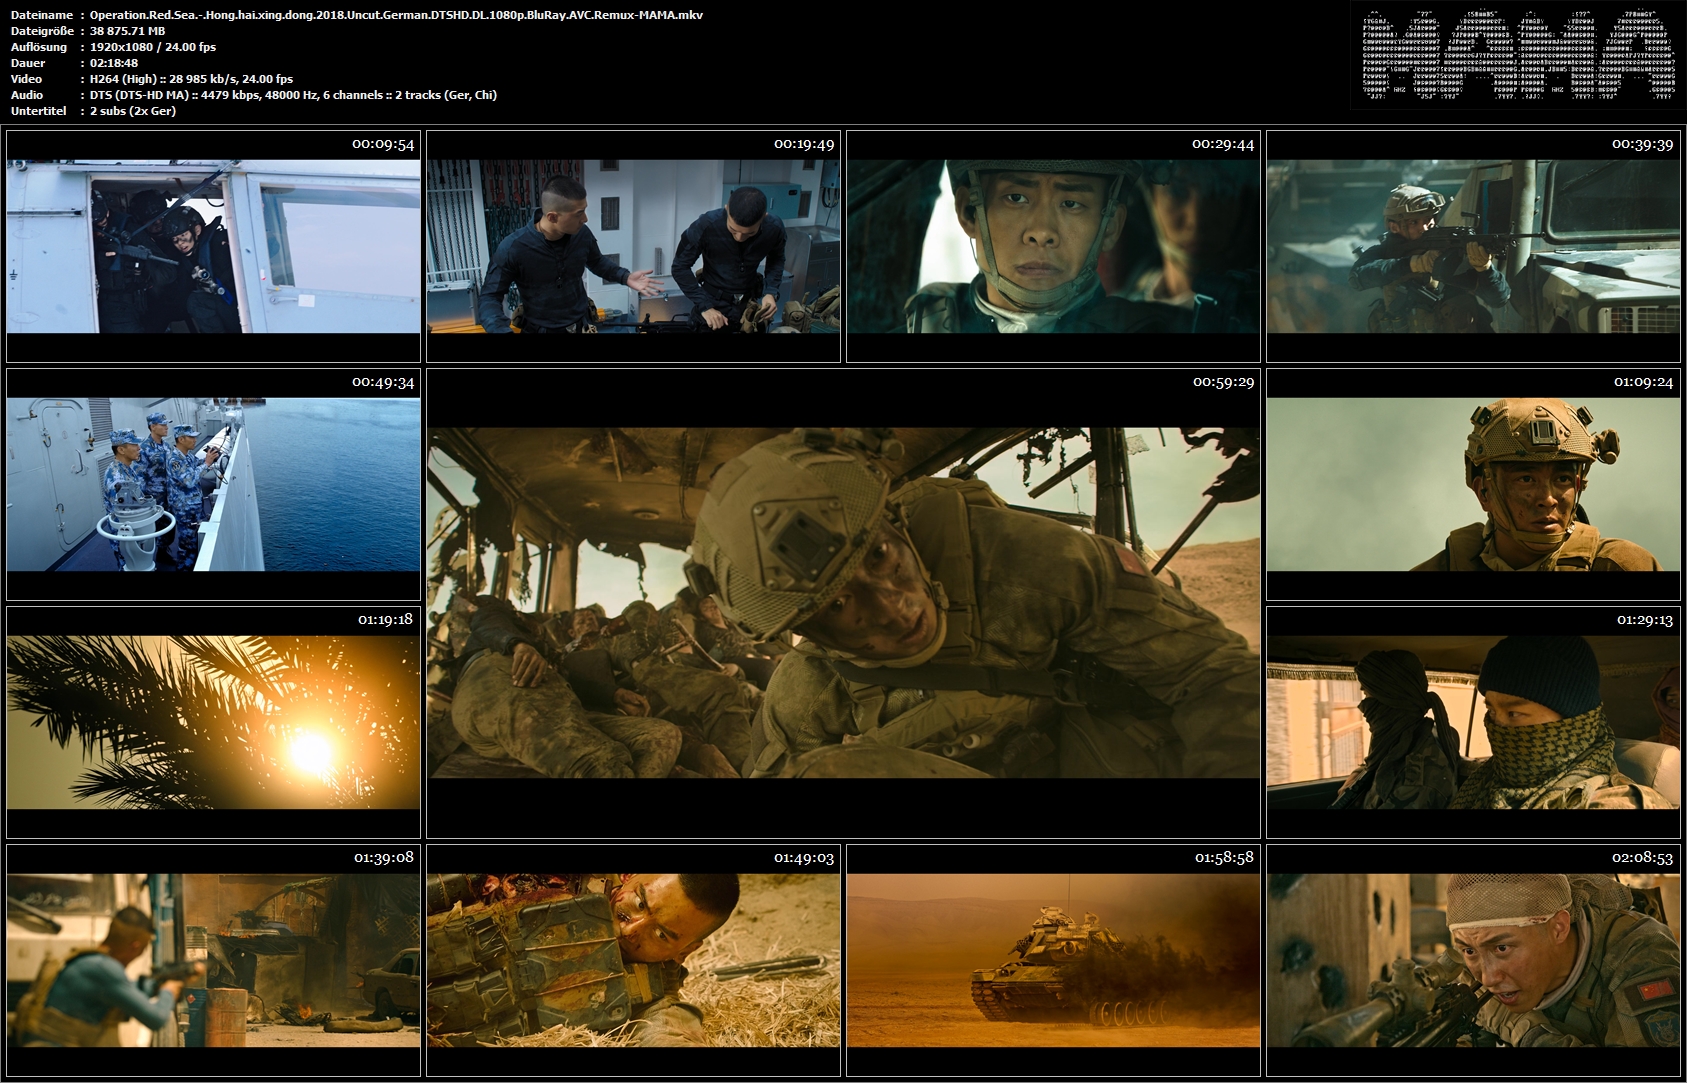This screenshot has height=1083, width=1687.
Task: Open the frame at 00:19:49
Action: pos(633,246)
